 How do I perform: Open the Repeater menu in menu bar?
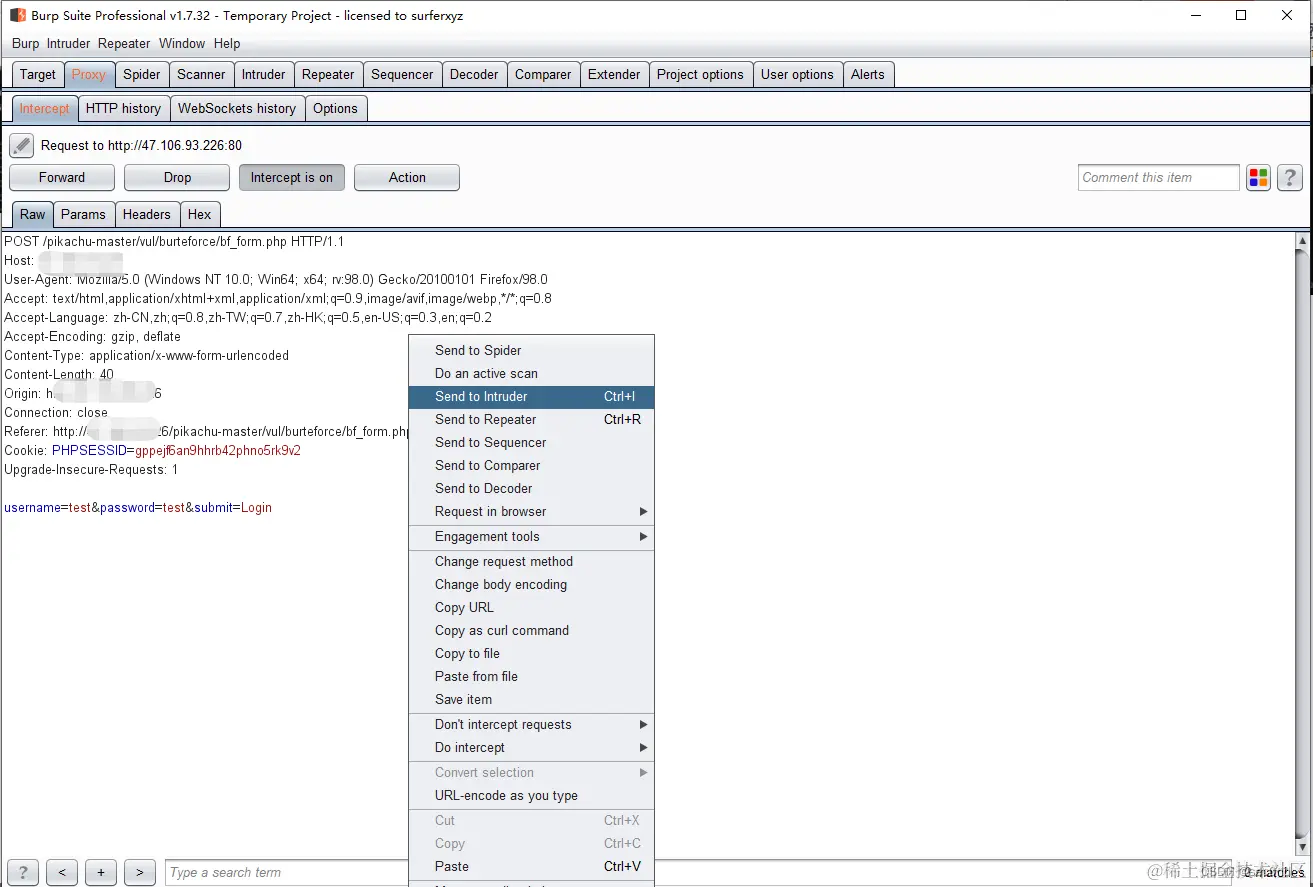coord(124,43)
